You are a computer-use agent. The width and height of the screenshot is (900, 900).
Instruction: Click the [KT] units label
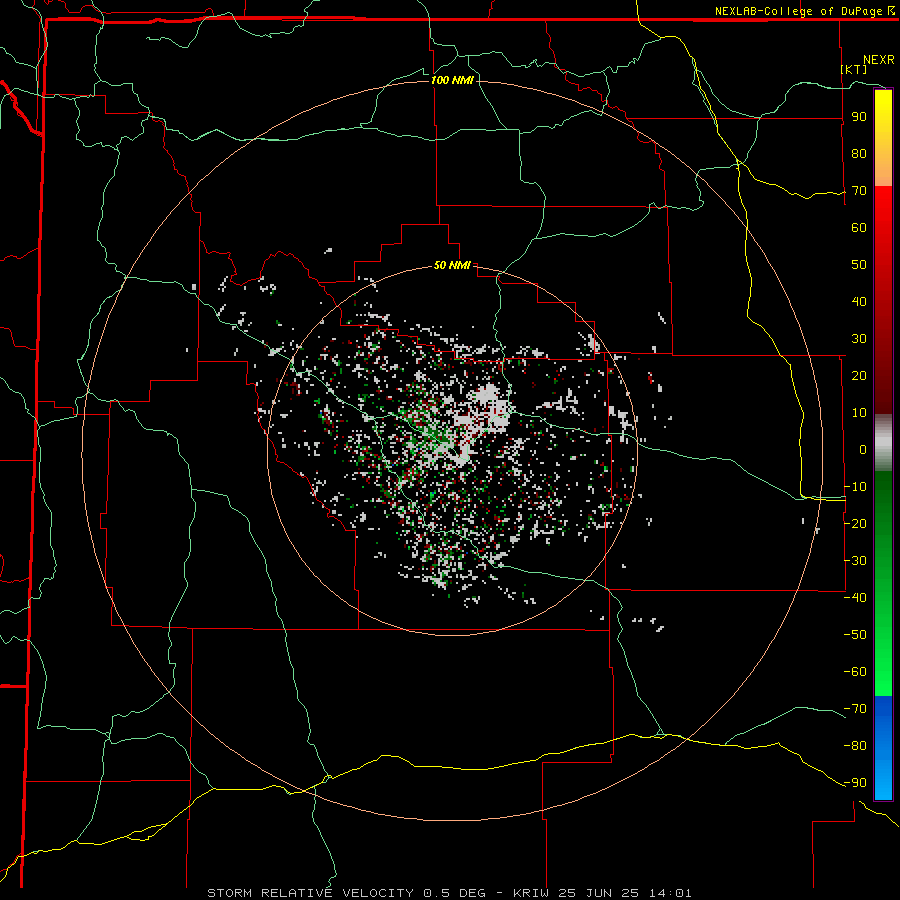coord(854,69)
